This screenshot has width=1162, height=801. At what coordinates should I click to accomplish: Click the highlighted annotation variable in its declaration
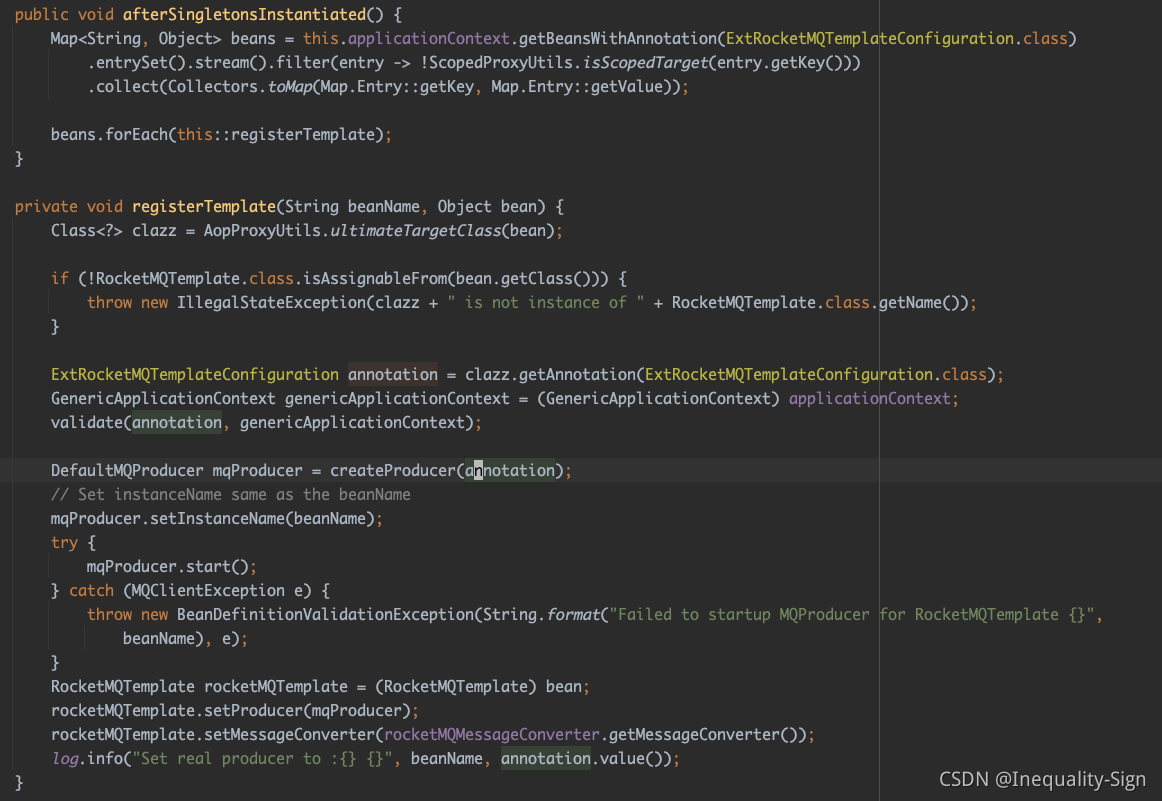(393, 375)
